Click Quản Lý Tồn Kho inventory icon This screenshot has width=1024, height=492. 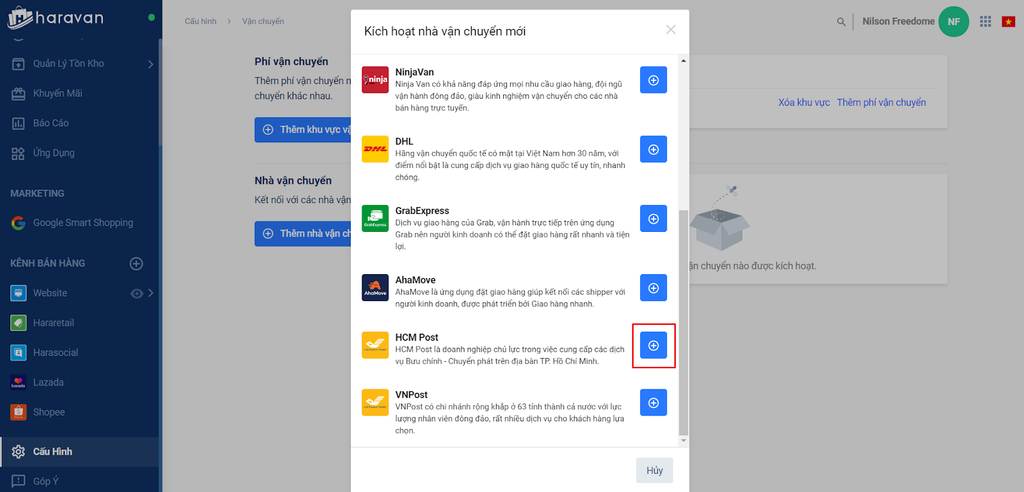click(18, 63)
